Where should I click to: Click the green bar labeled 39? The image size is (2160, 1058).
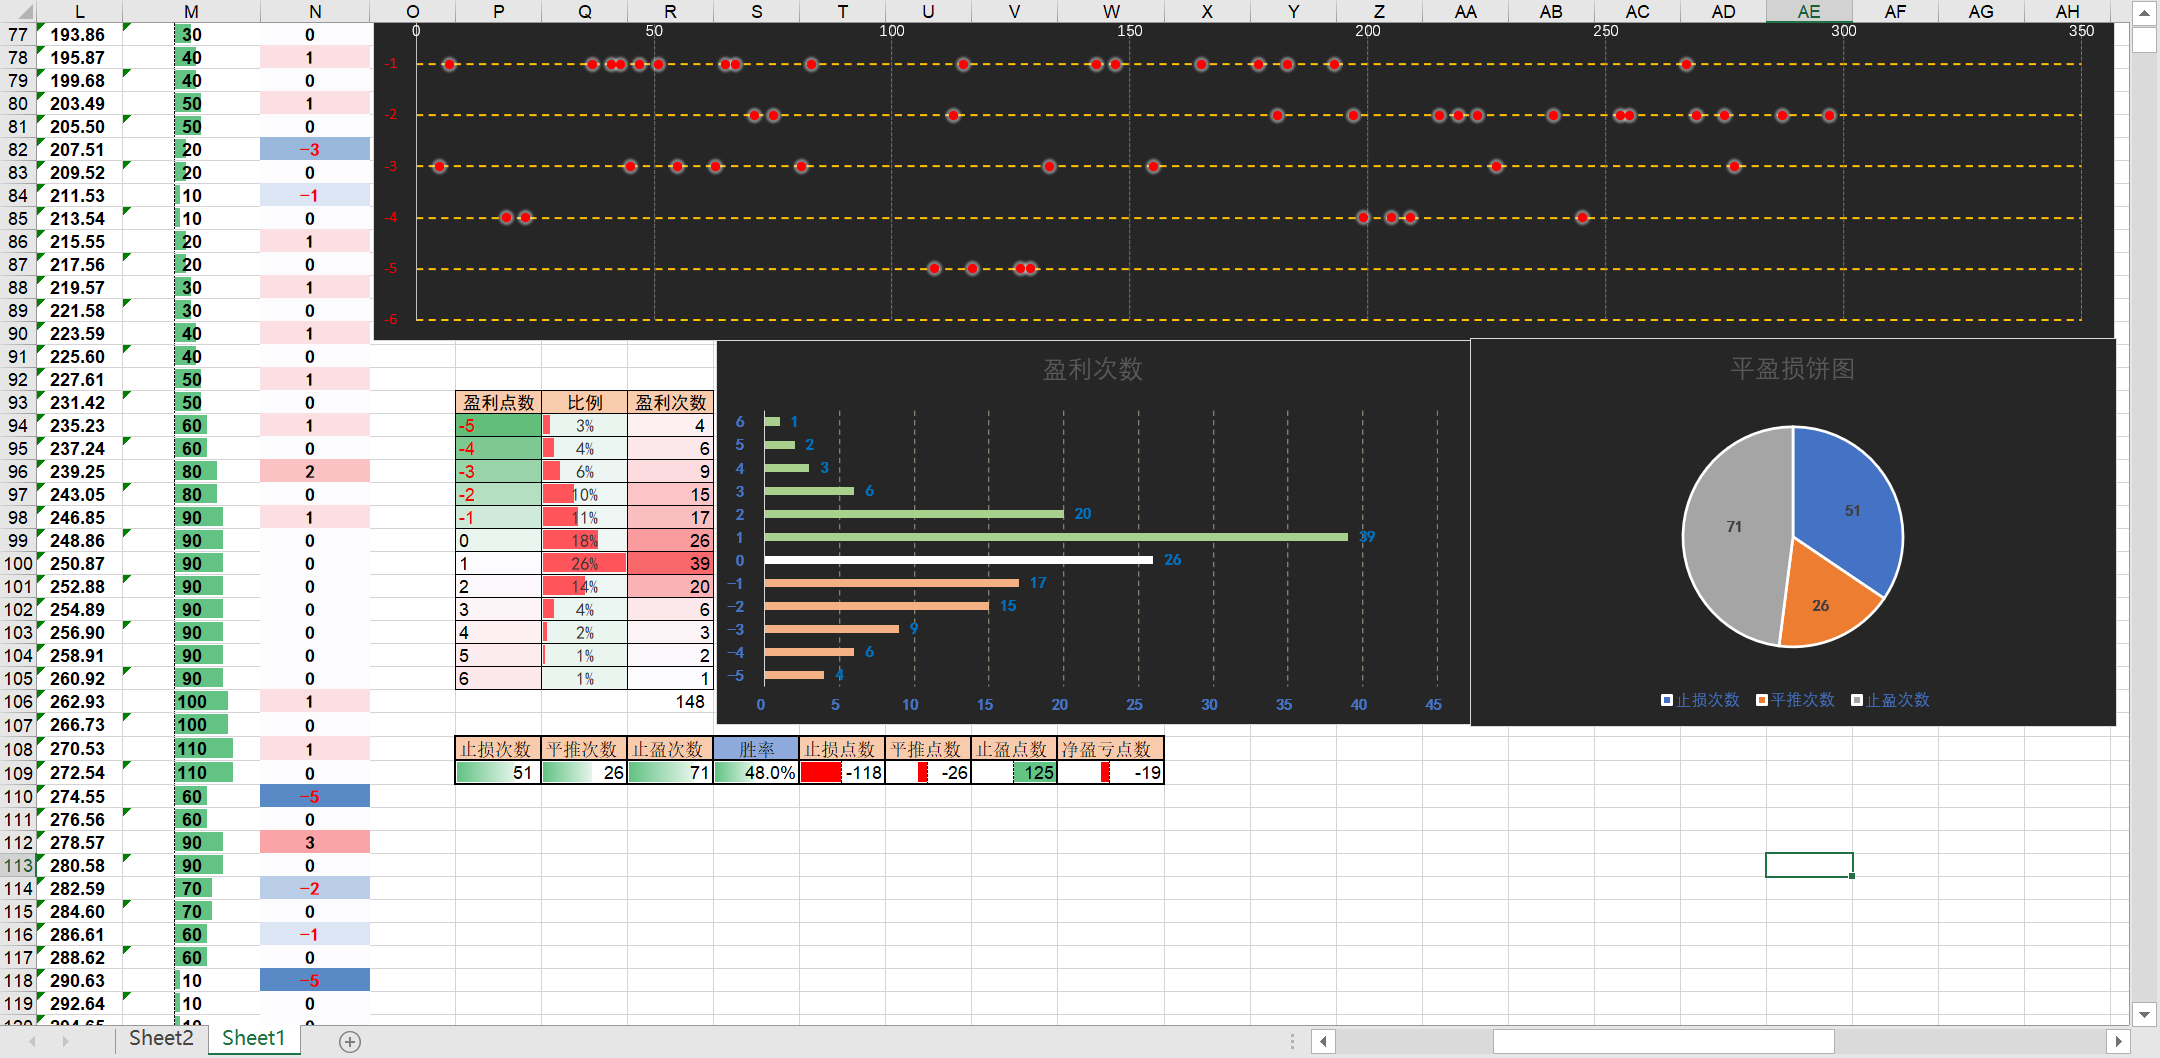[x=1056, y=537]
